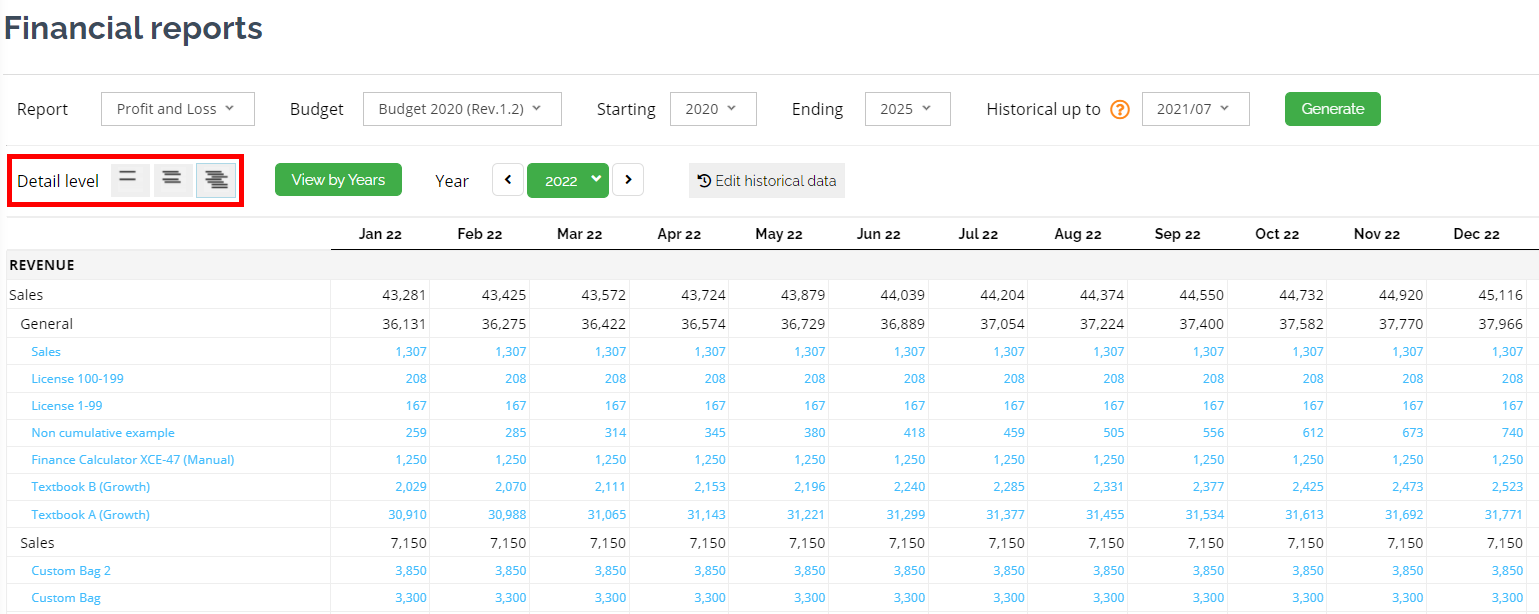The height and width of the screenshot is (614, 1539).
Task: Click the Financial reports page title
Action: pos(133,28)
